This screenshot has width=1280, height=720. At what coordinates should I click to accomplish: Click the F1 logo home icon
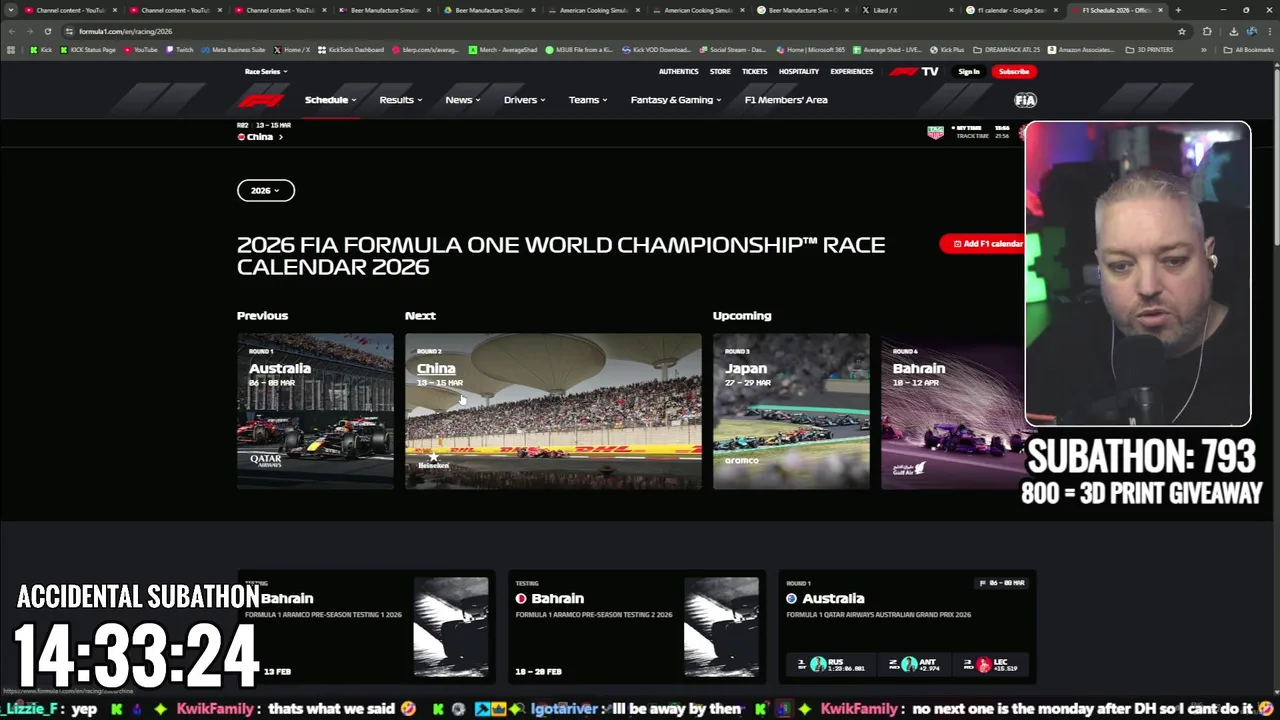[261, 100]
